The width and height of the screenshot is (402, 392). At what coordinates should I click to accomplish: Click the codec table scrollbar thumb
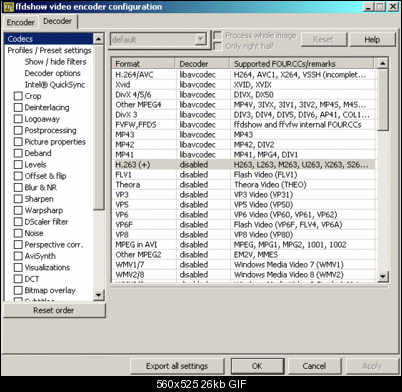[383, 100]
